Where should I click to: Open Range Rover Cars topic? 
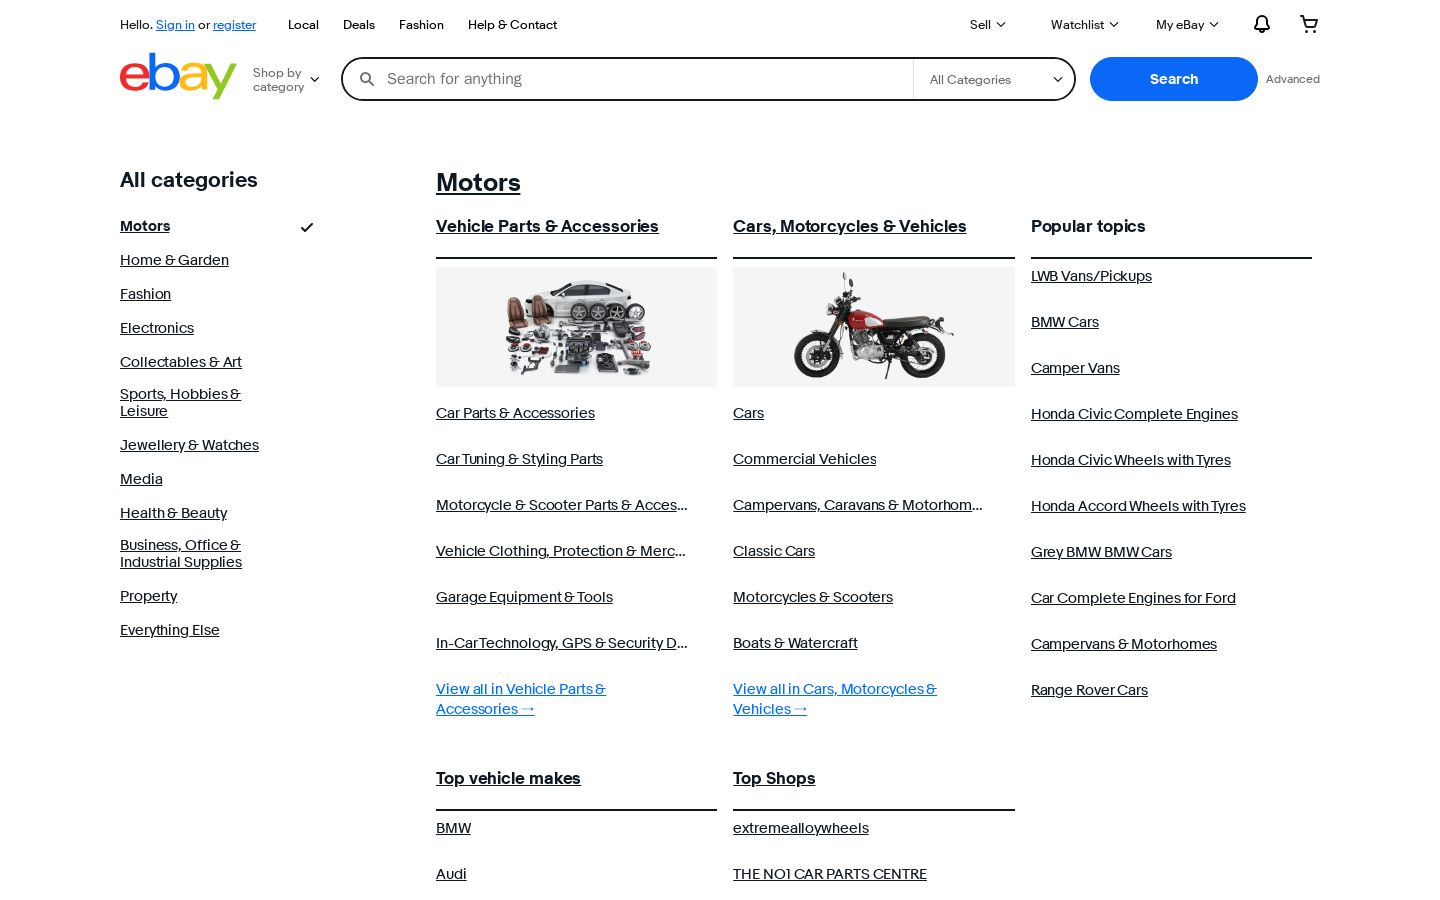click(x=1089, y=690)
